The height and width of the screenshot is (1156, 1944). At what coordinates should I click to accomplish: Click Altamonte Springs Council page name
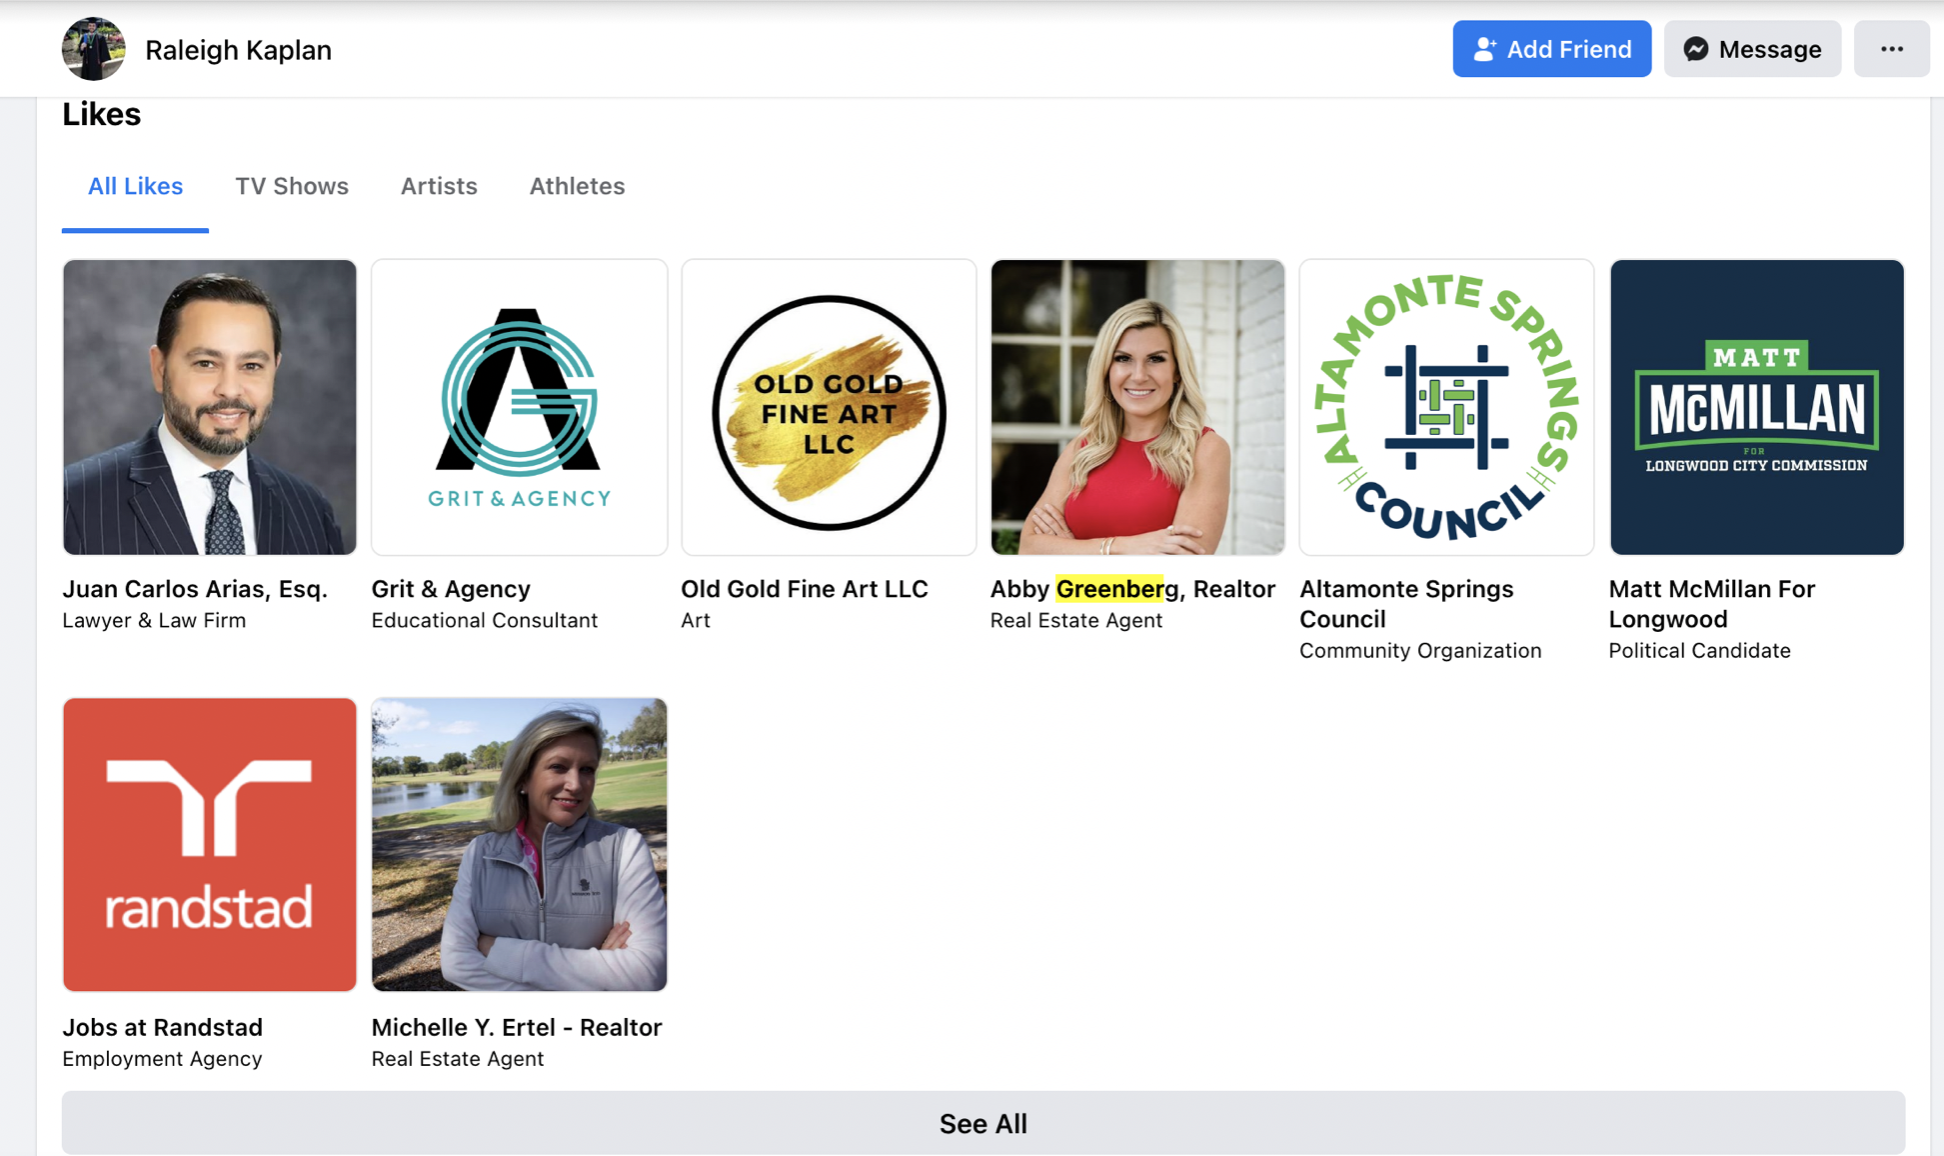coord(1406,604)
